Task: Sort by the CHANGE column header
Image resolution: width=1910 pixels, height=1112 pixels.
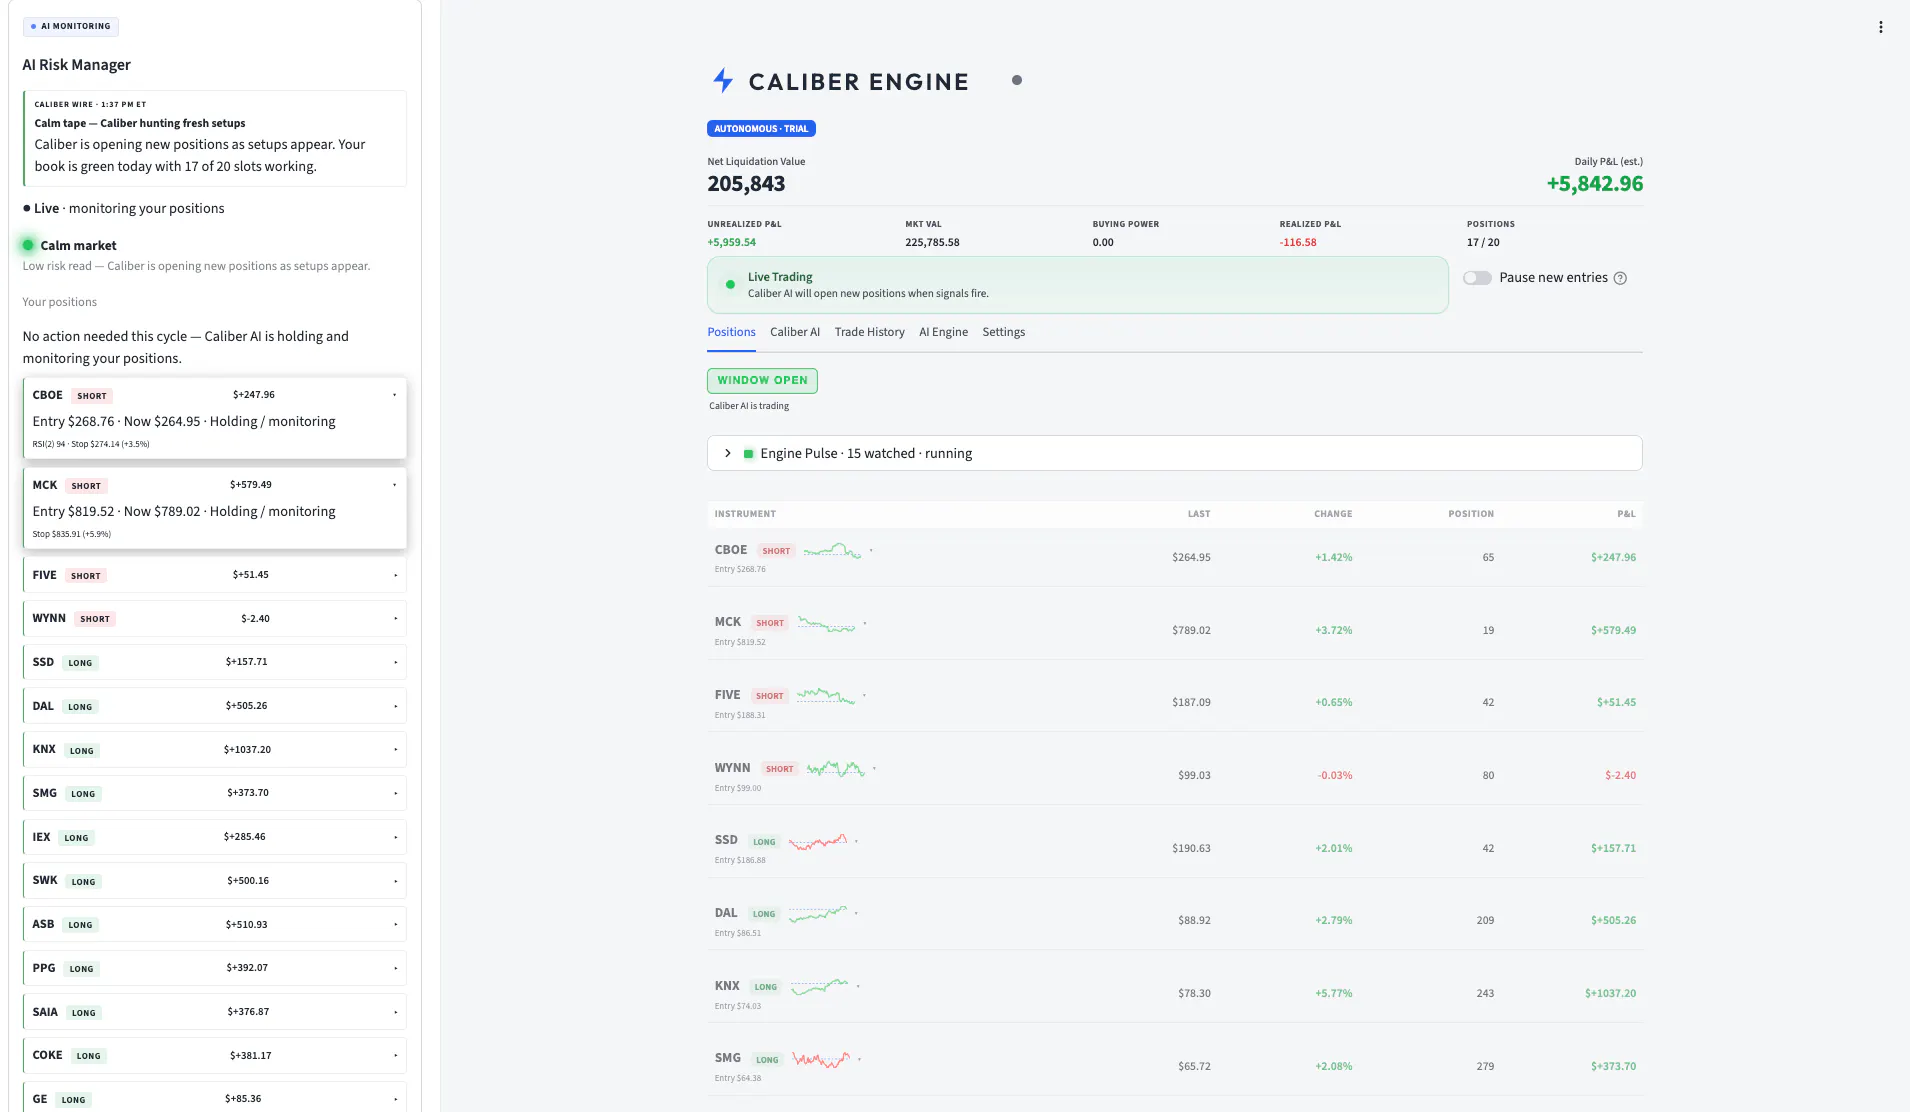Action: click(1333, 514)
